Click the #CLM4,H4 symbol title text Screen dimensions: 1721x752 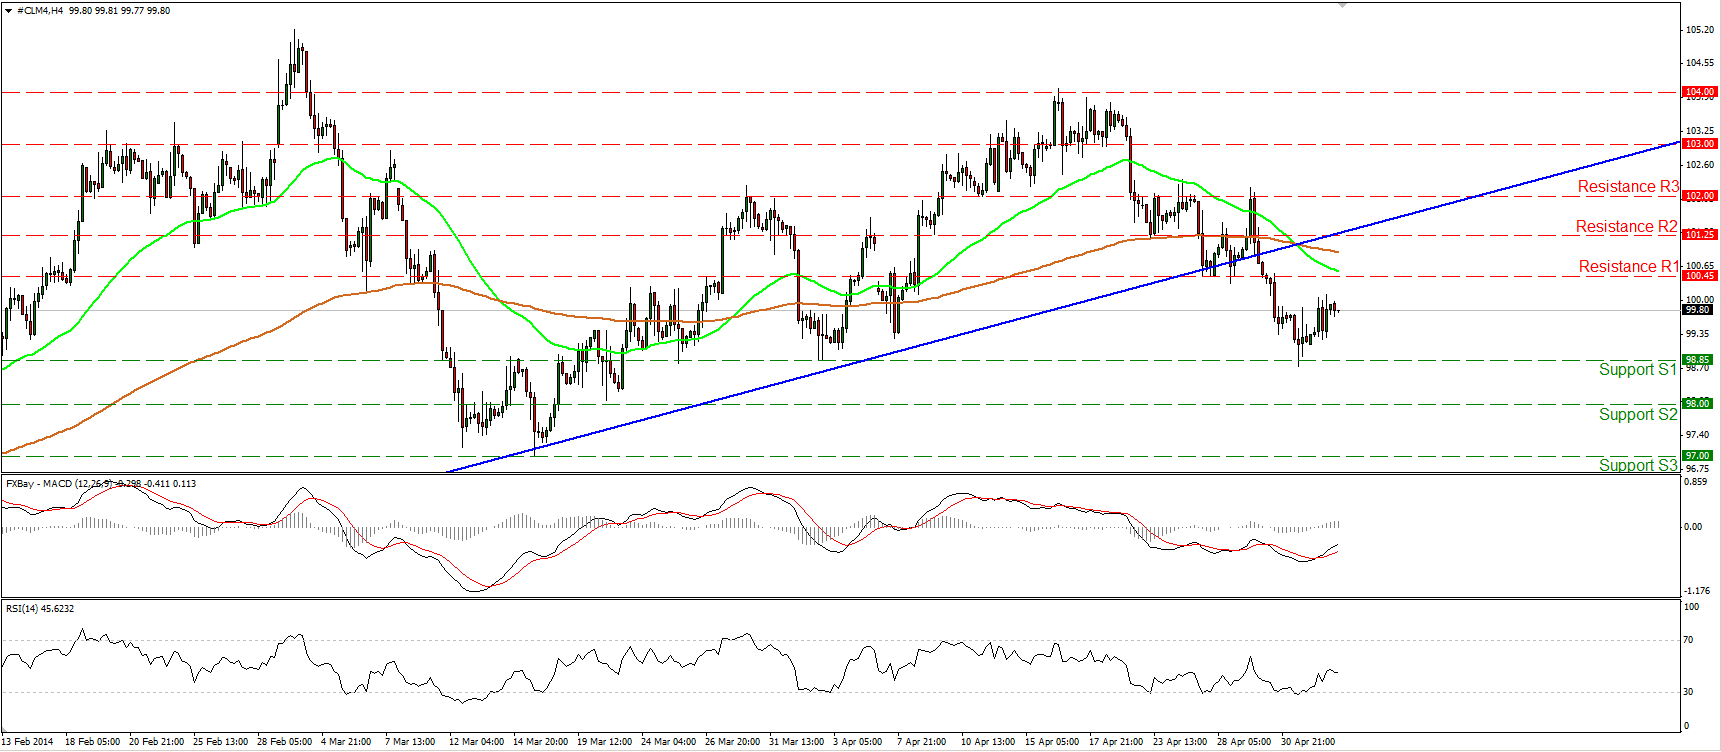point(40,10)
